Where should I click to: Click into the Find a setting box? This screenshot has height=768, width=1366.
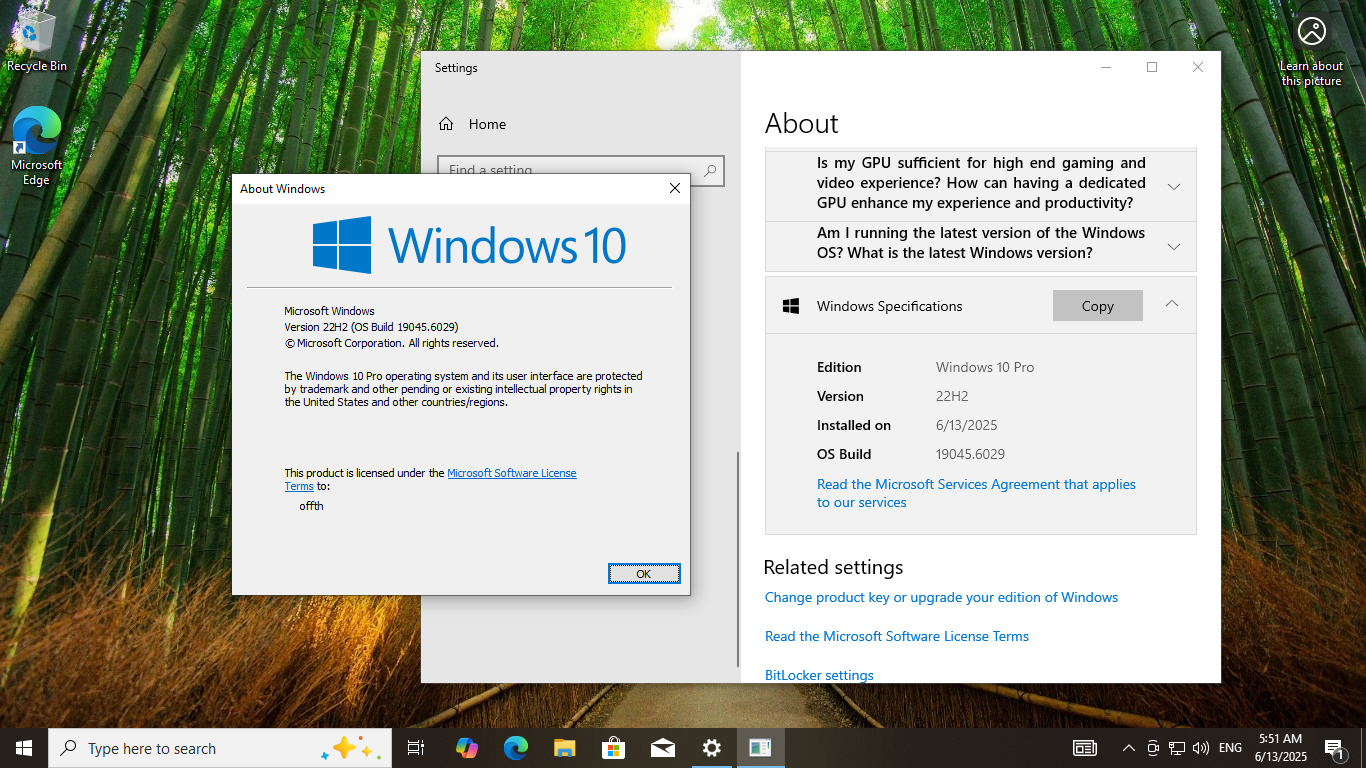point(580,170)
